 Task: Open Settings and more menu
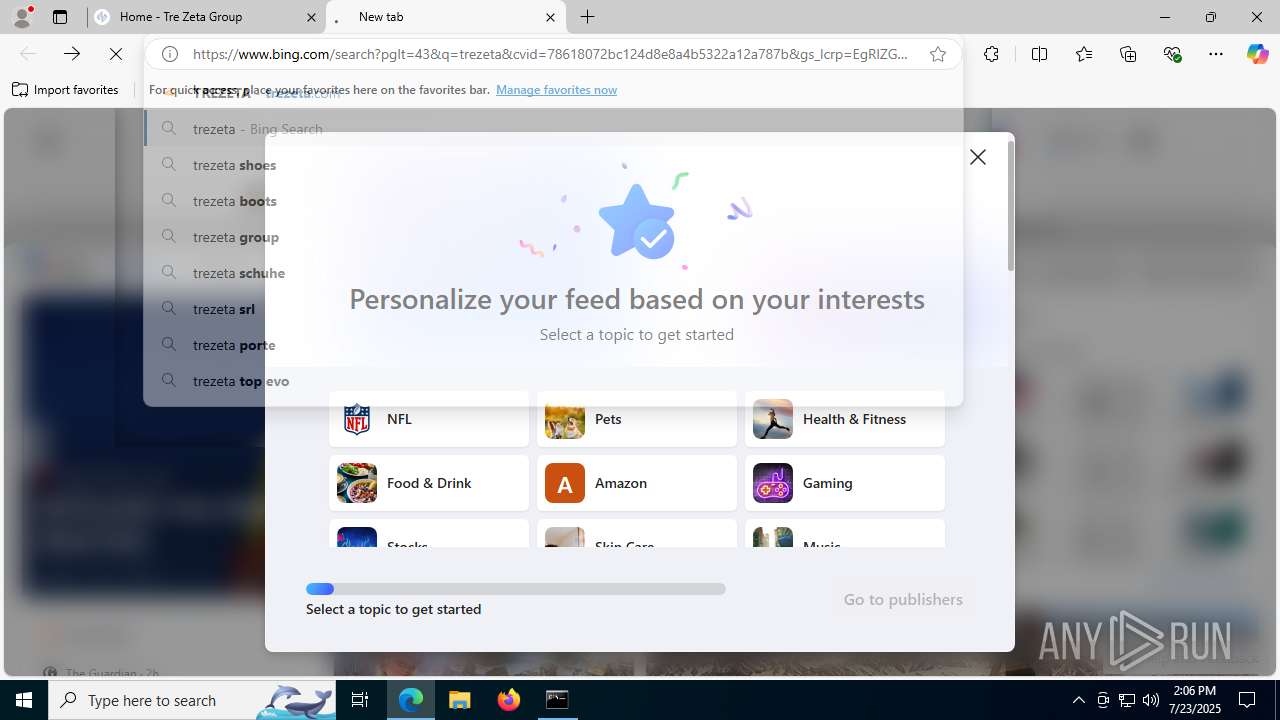(x=1216, y=54)
